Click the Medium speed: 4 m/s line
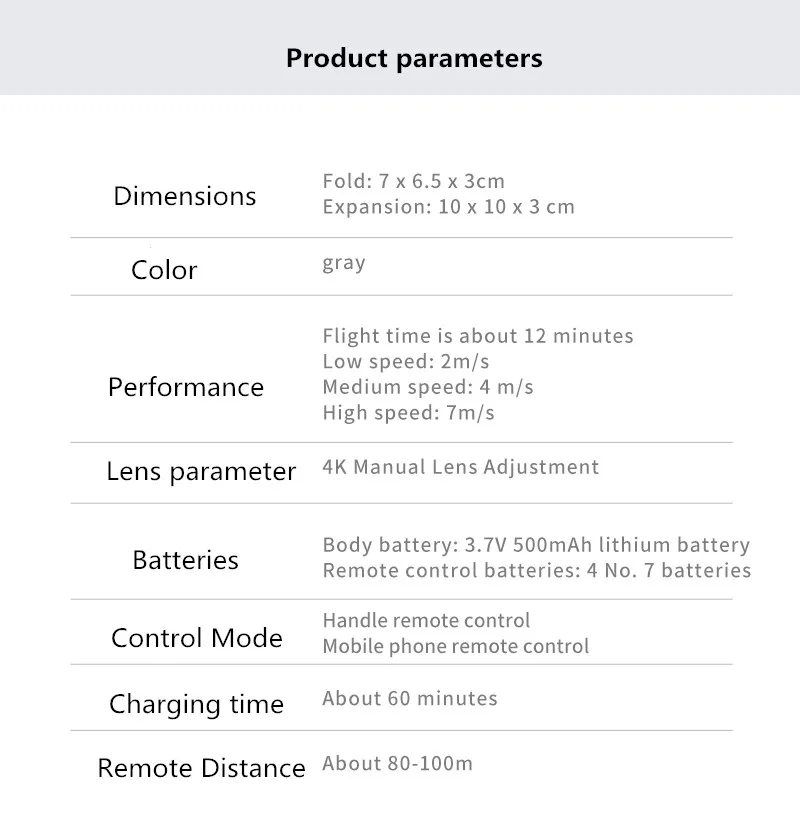The height and width of the screenshot is (837, 800). click(427, 387)
